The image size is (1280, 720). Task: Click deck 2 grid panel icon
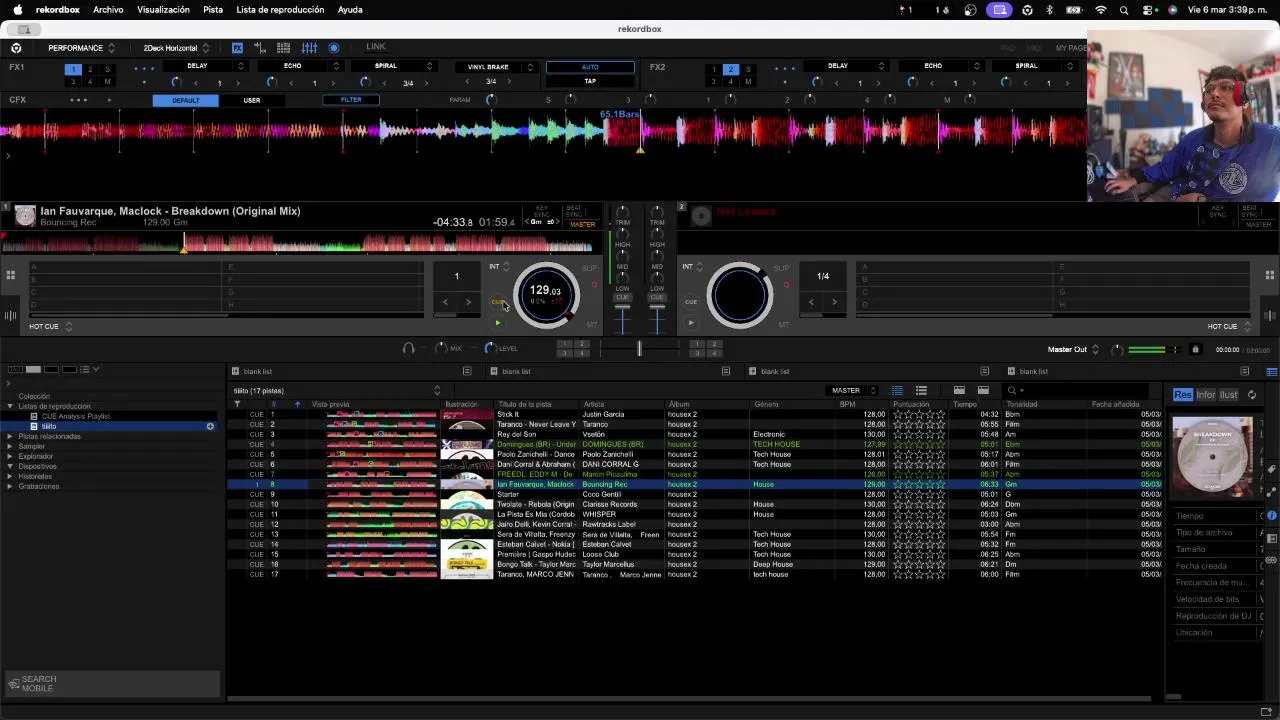click(1269, 275)
